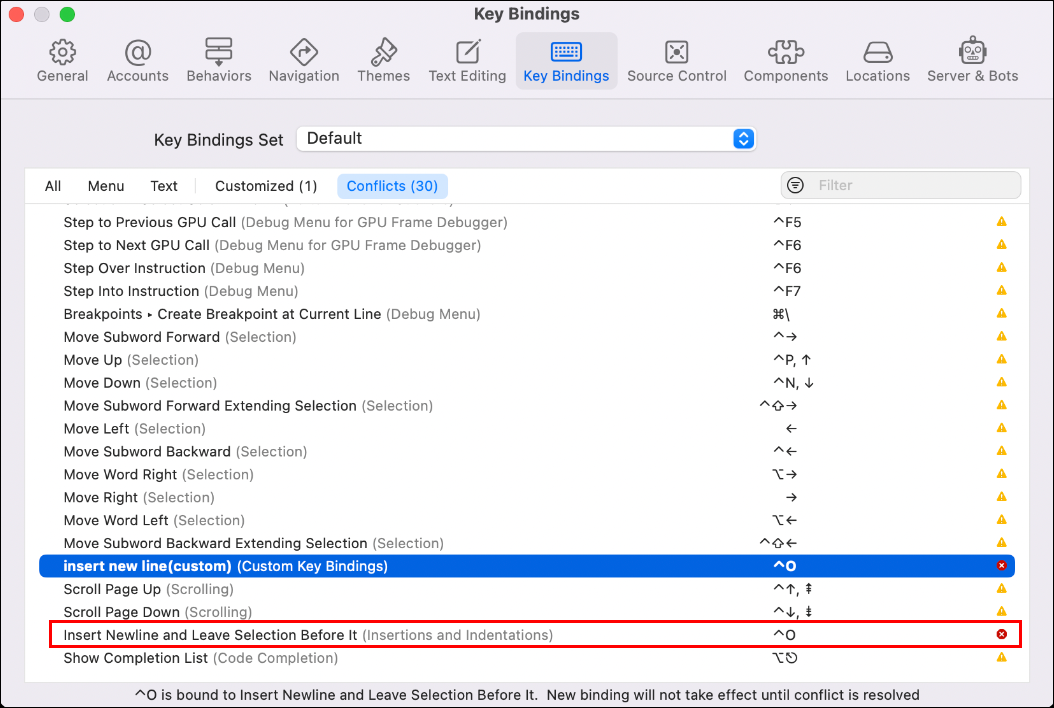This screenshot has height=708, width=1054.
Task: Open the Behaviors preferences pane
Action: tap(219, 61)
